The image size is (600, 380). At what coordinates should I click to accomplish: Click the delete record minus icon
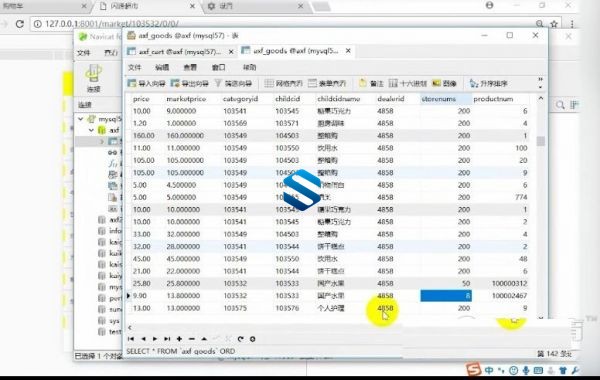point(192,339)
